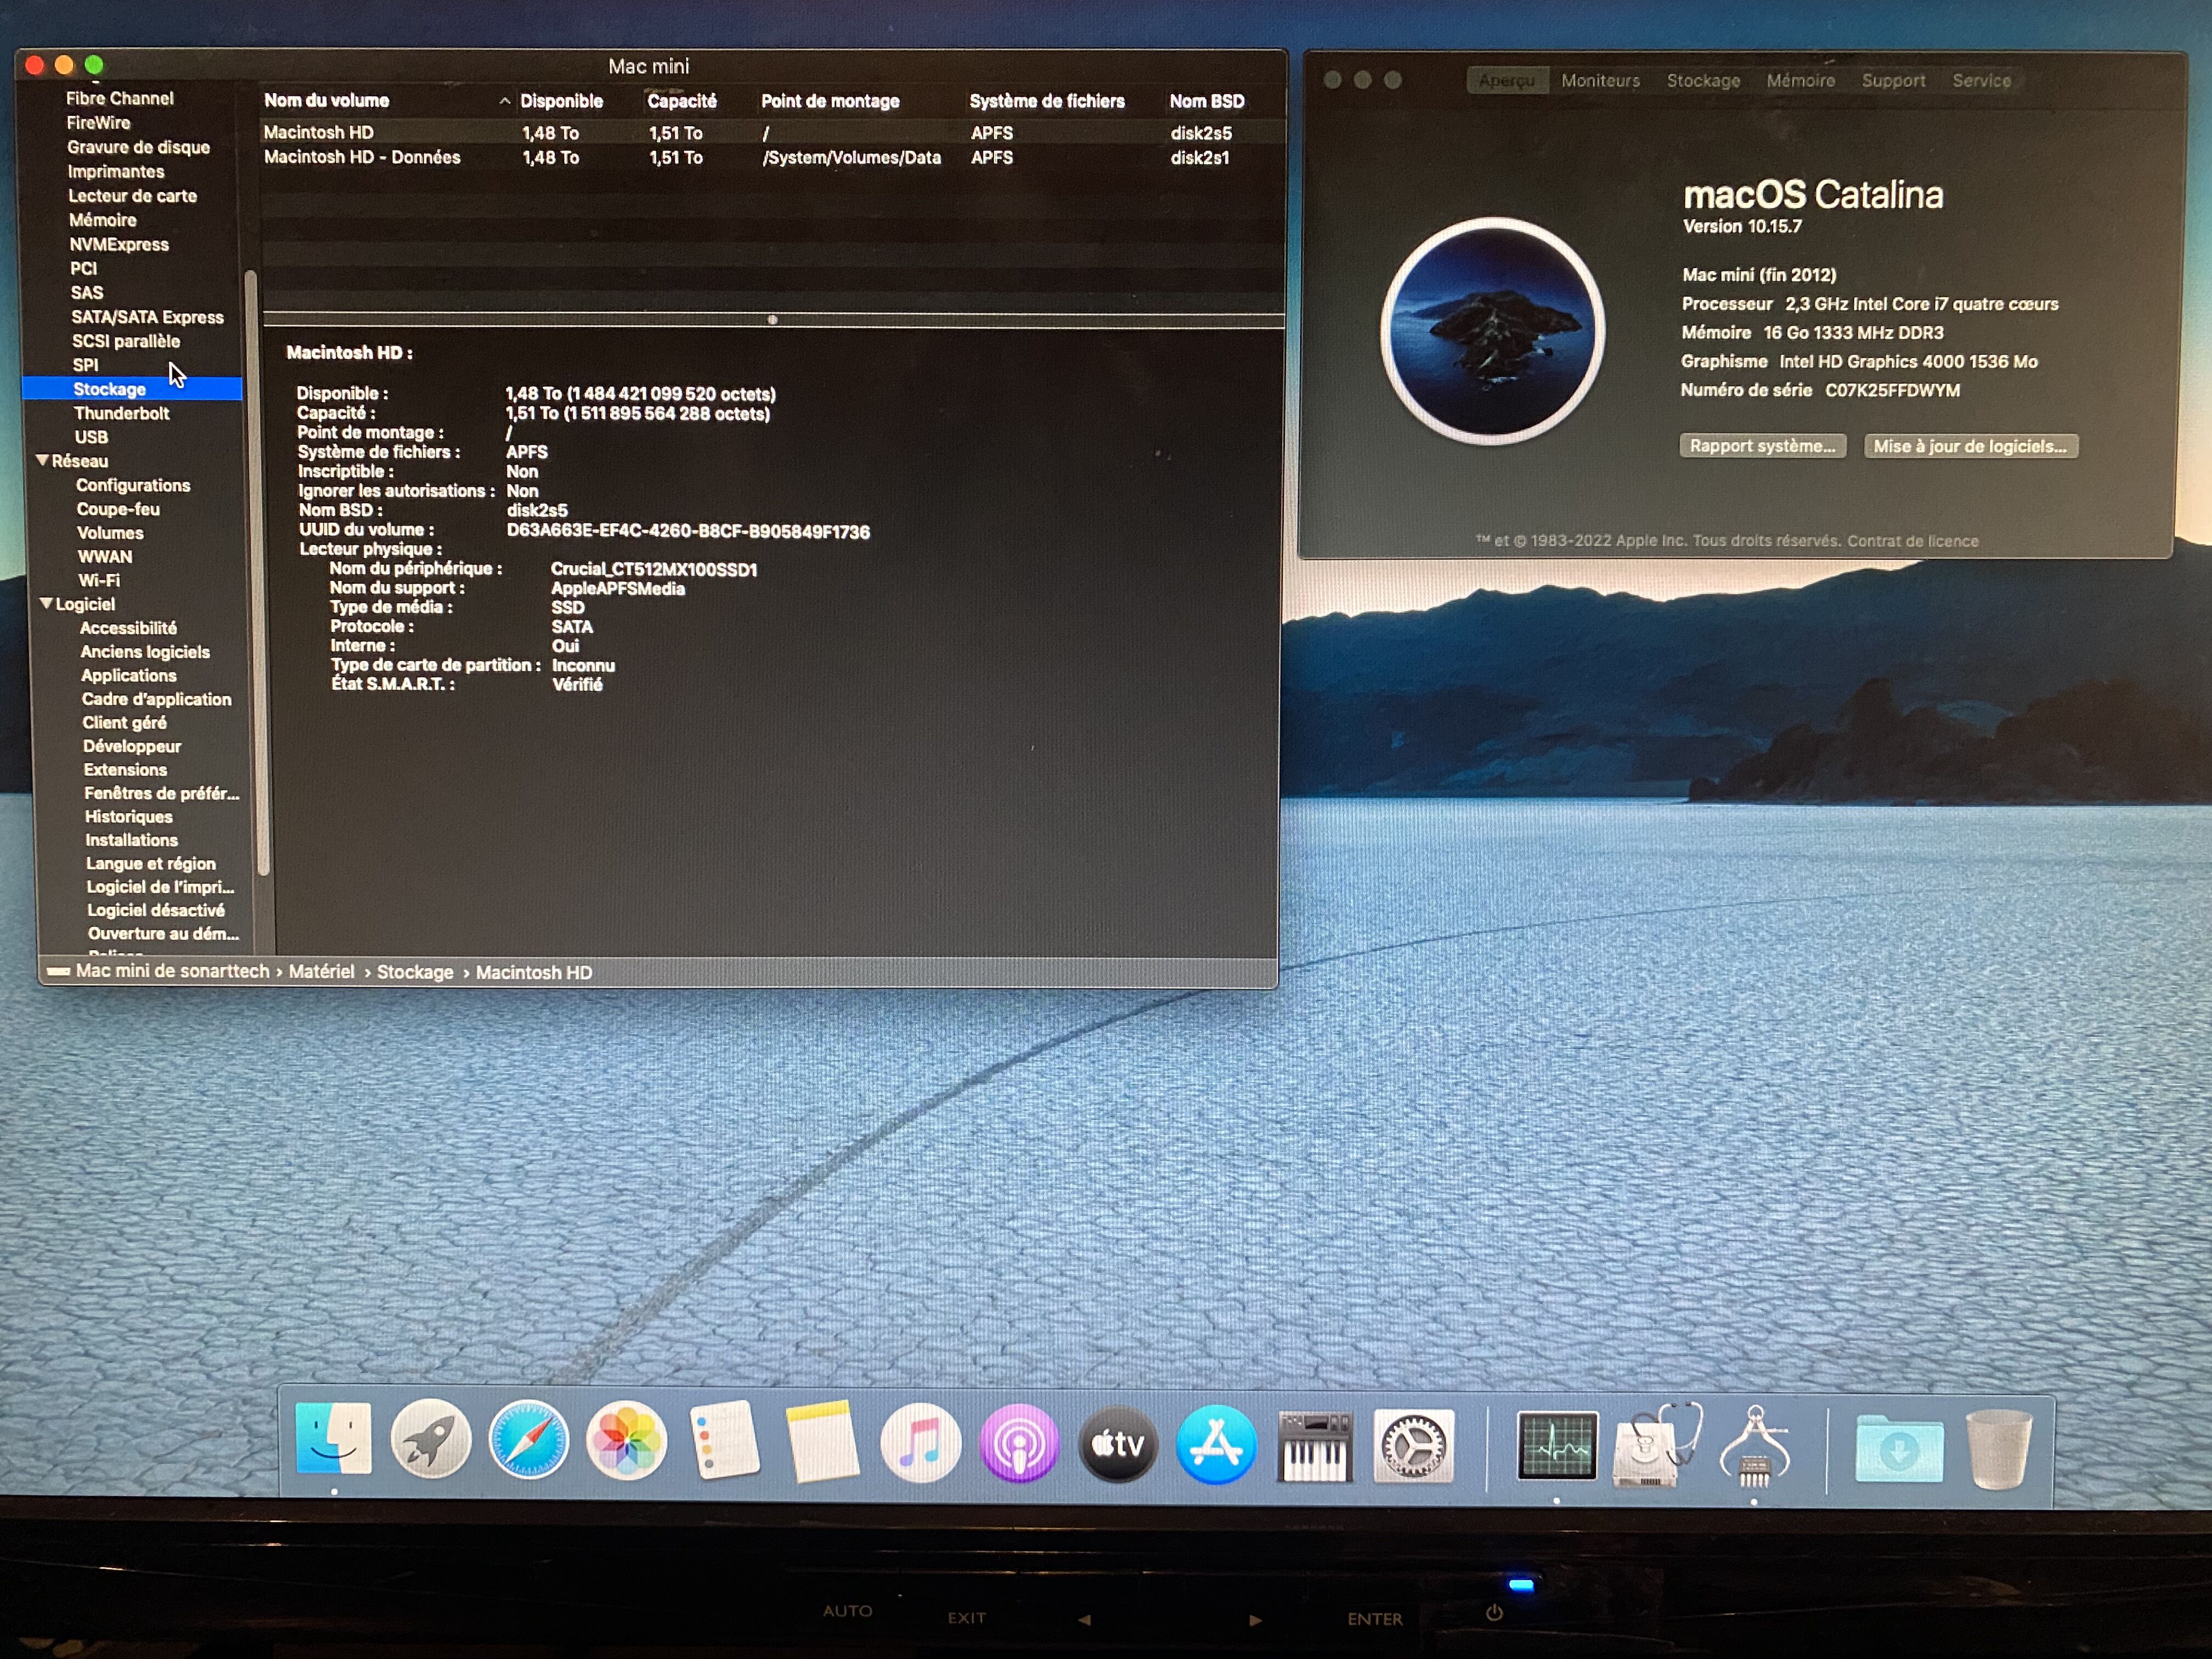Select Lecteur de carte item

pos(133,196)
